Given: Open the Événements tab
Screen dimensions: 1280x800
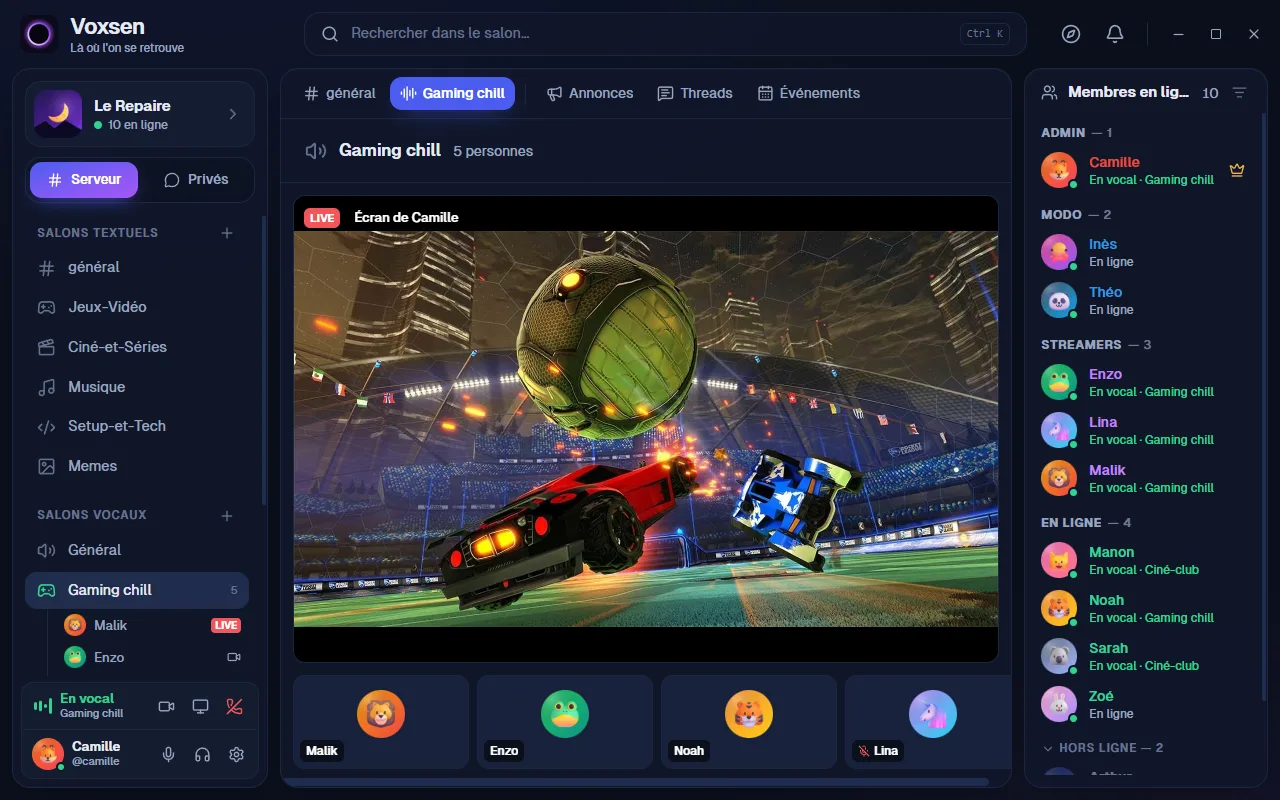Looking at the screenshot, I should coord(809,93).
